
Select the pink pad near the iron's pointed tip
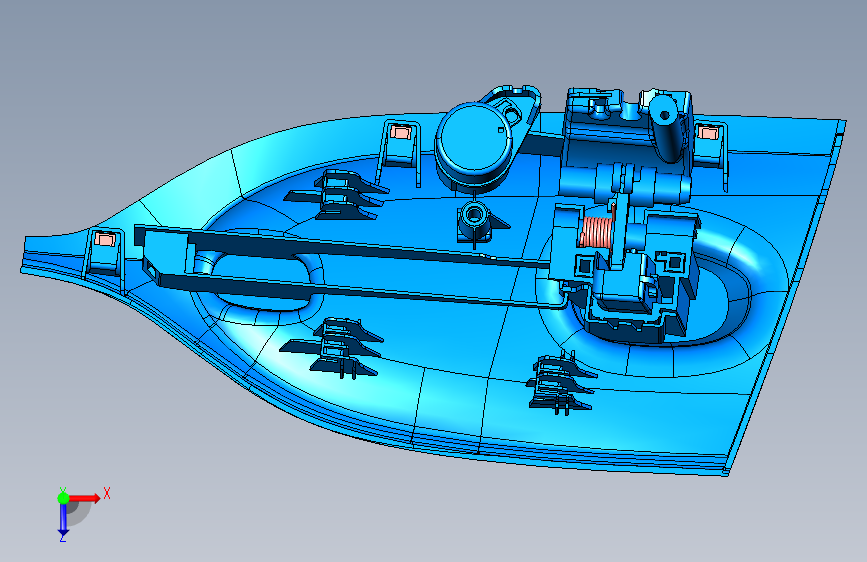[105, 240]
